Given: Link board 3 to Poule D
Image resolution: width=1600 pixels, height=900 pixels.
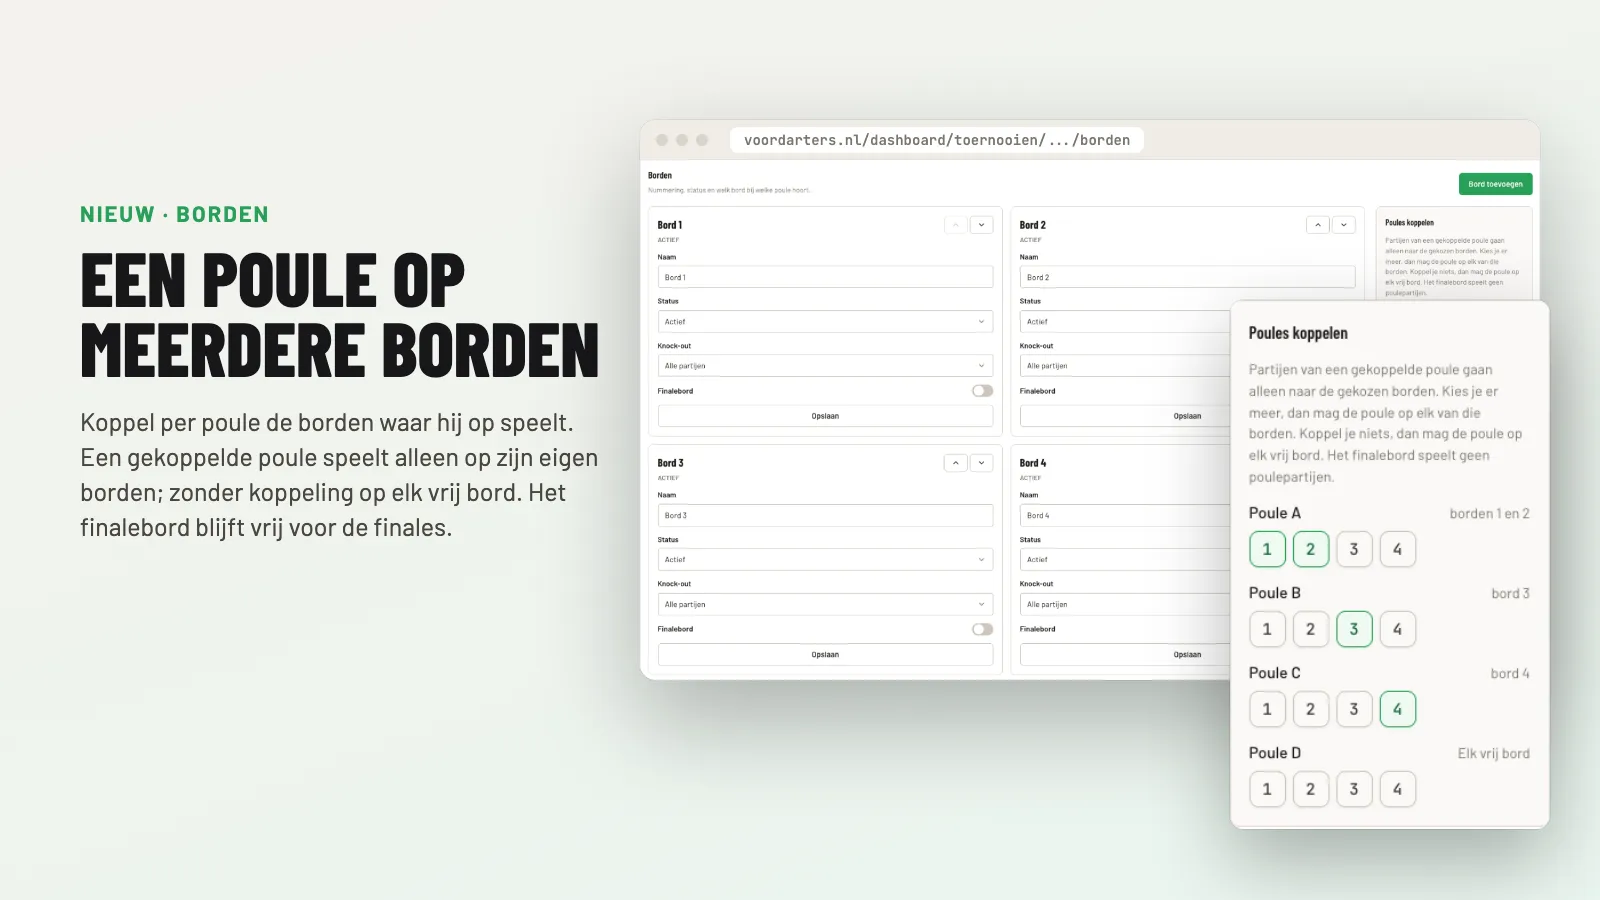Looking at the screenshot, I should 1354,789.
